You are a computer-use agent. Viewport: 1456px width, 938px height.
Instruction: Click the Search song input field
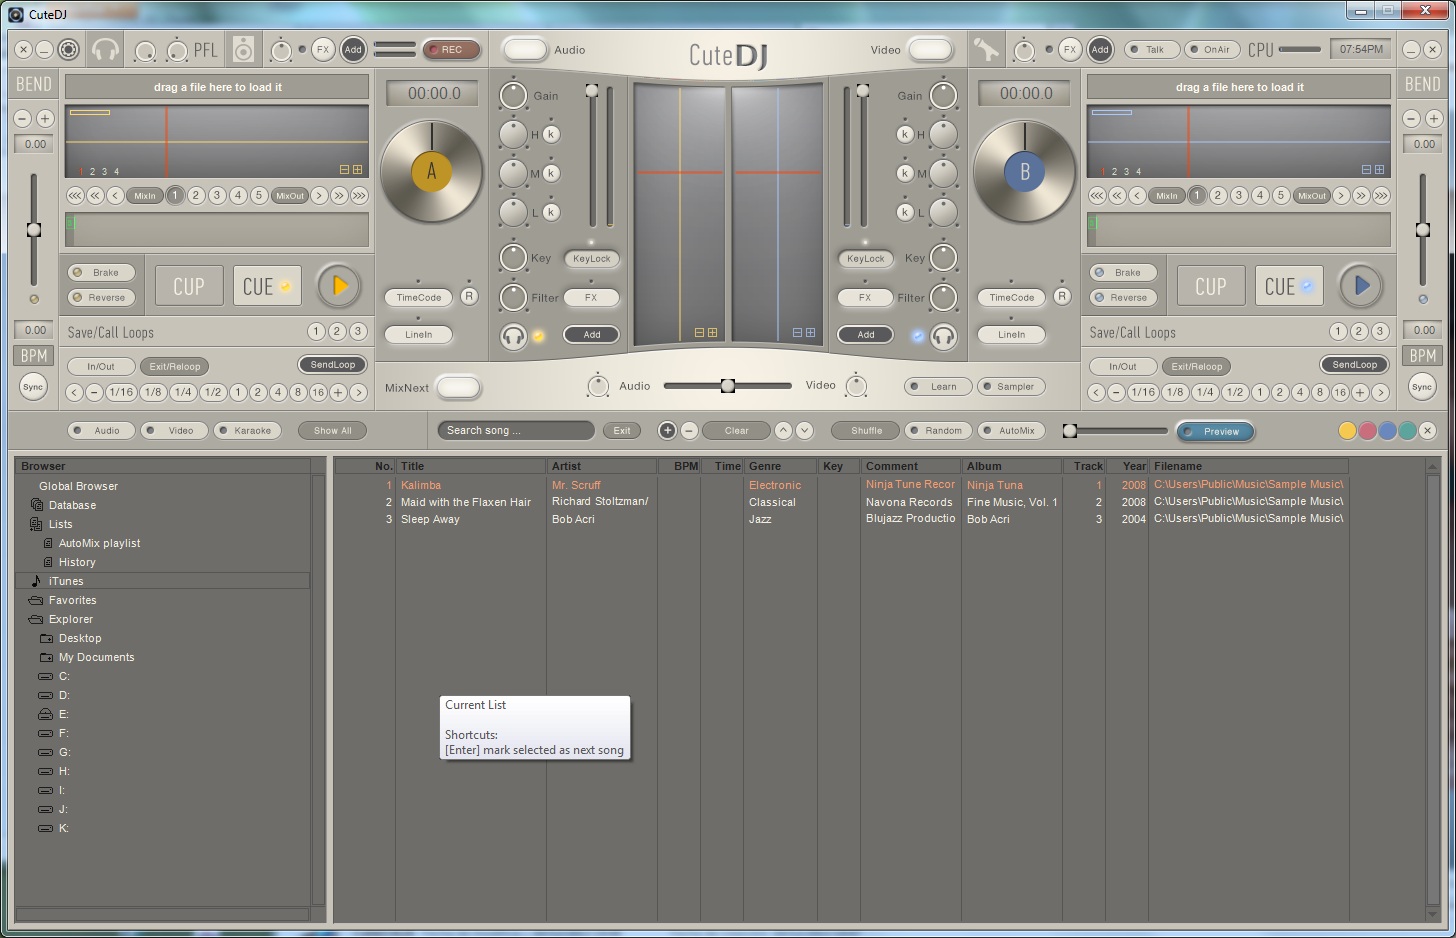click(516, 430)
